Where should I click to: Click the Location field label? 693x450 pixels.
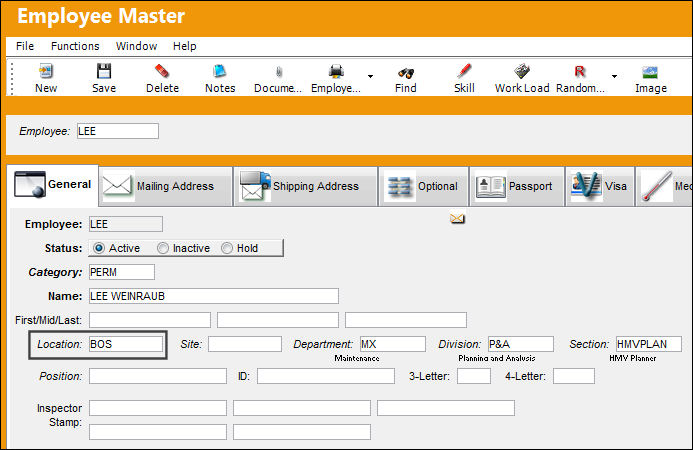tap(60, 344)
